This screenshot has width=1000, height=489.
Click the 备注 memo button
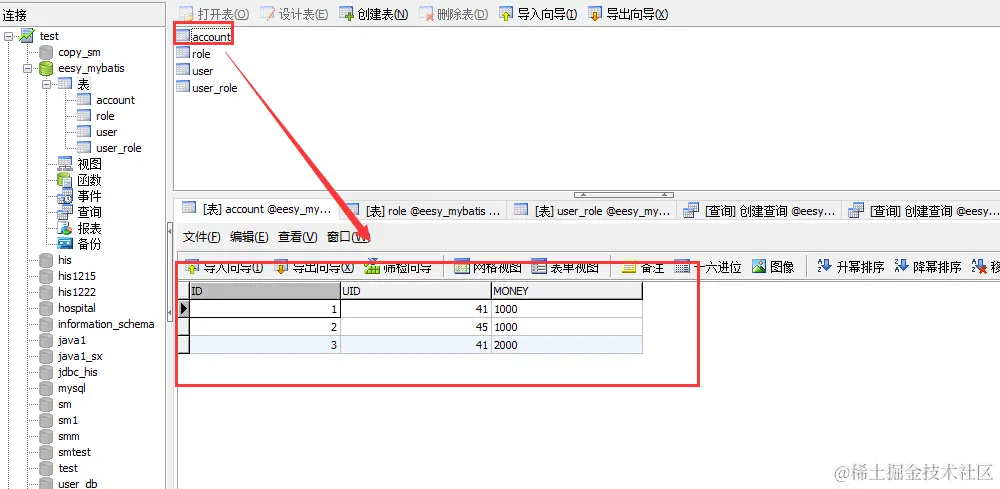643,267
